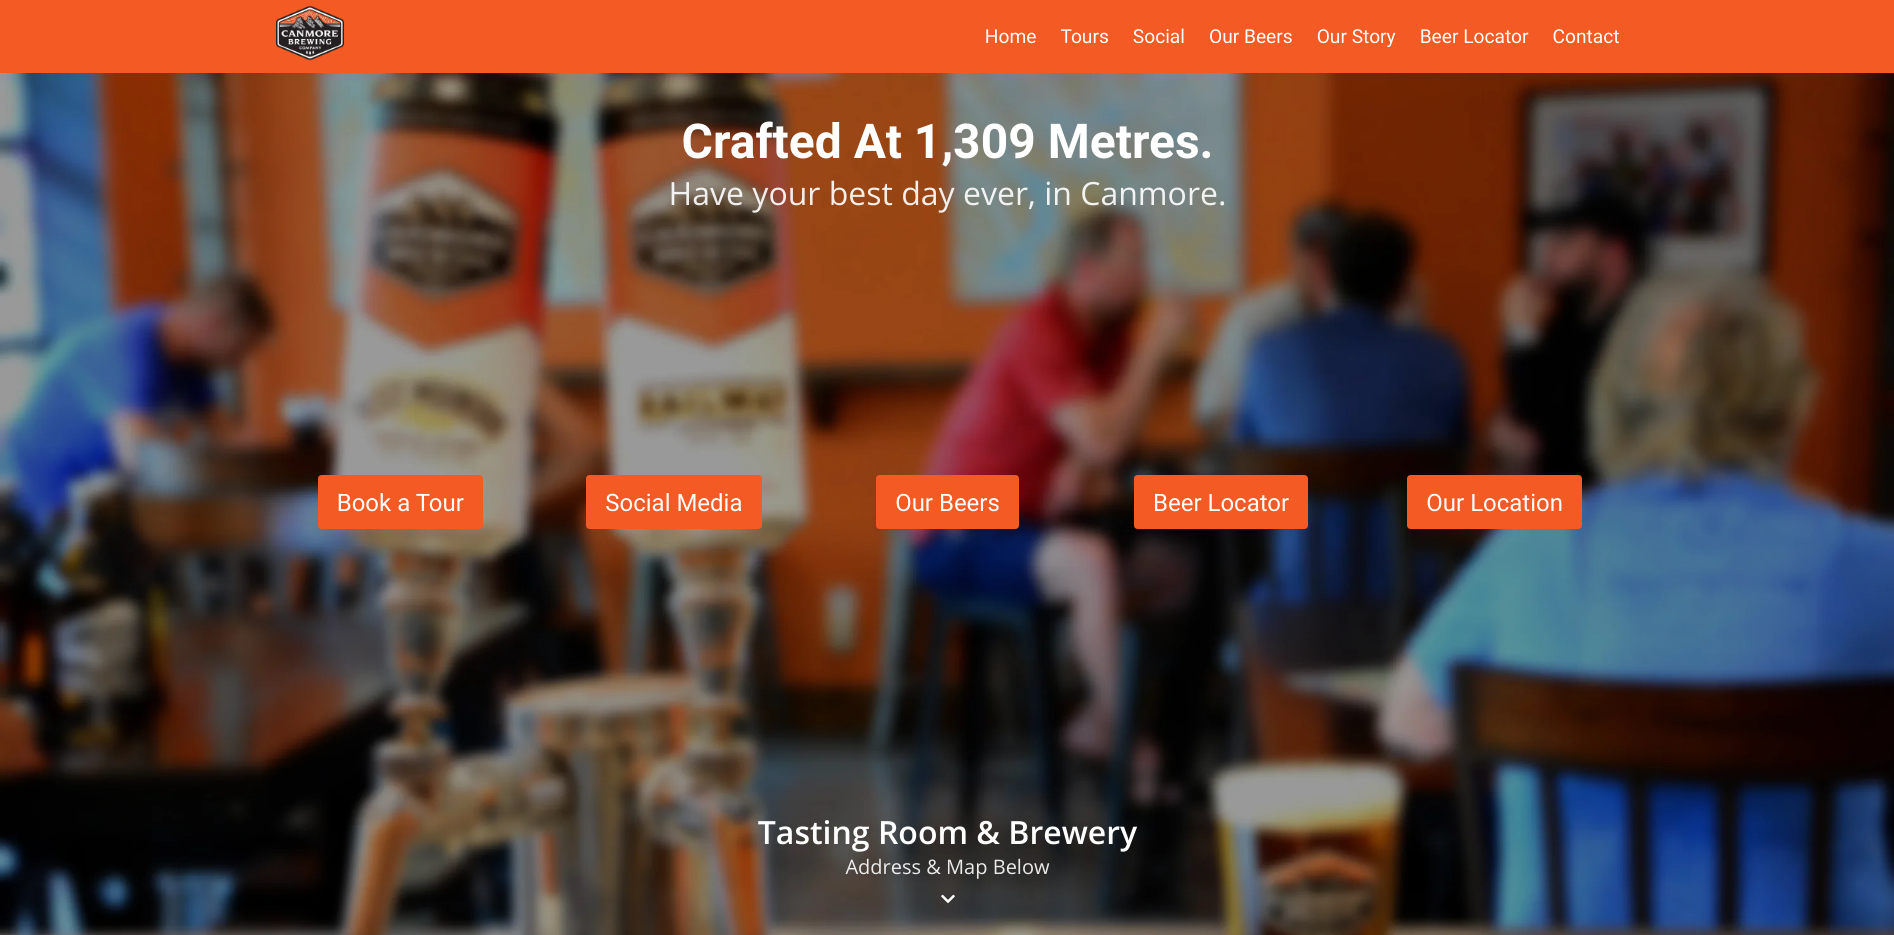Click the Have your best day ever tagline
This screenshot has width=1894, height=935.
tap(947, 194)
